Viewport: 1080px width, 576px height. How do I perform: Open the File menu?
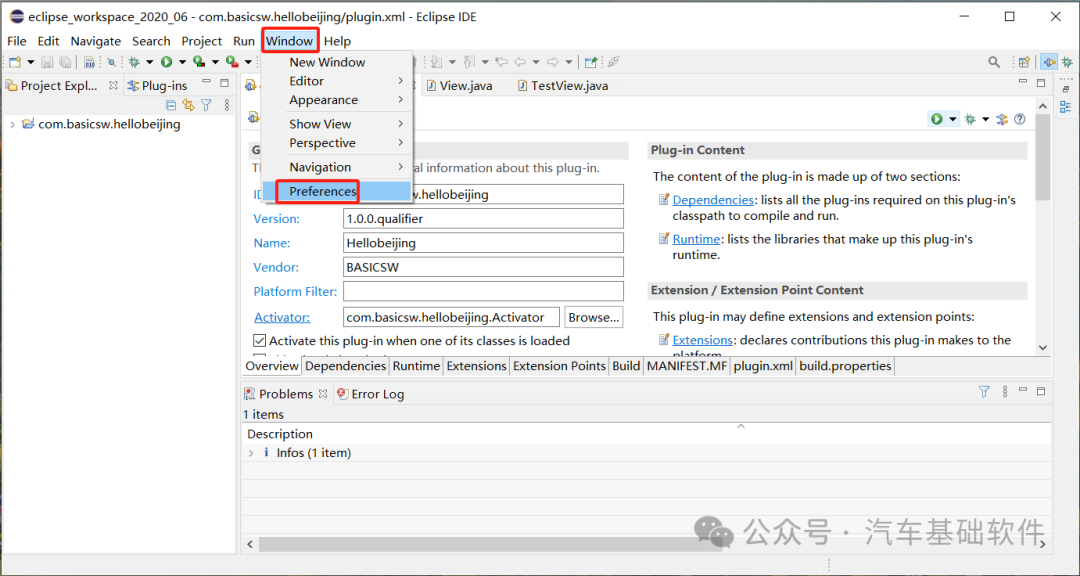(17, 41)
